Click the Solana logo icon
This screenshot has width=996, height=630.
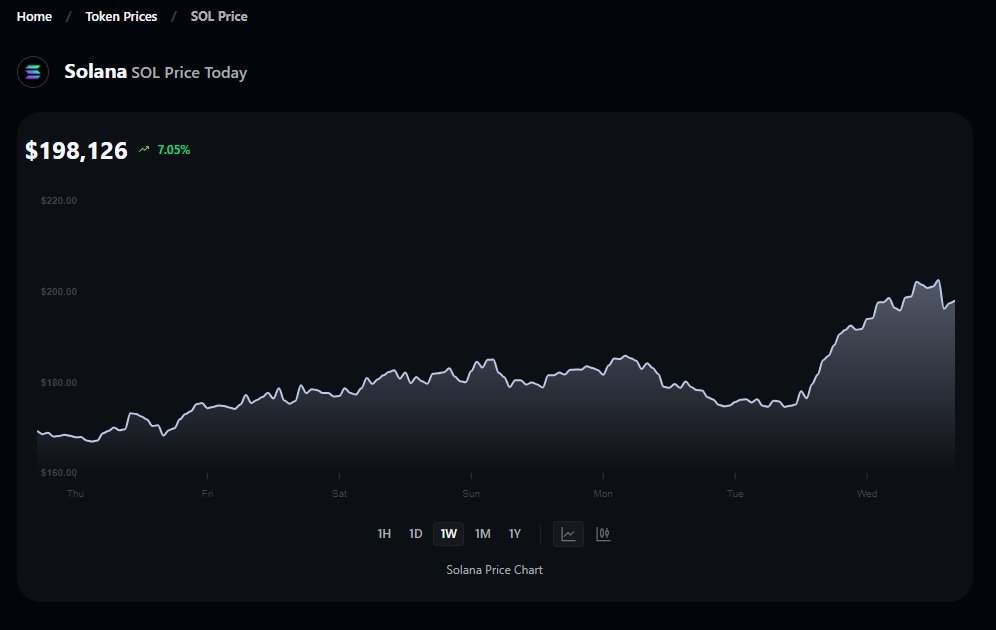point(33,72)
